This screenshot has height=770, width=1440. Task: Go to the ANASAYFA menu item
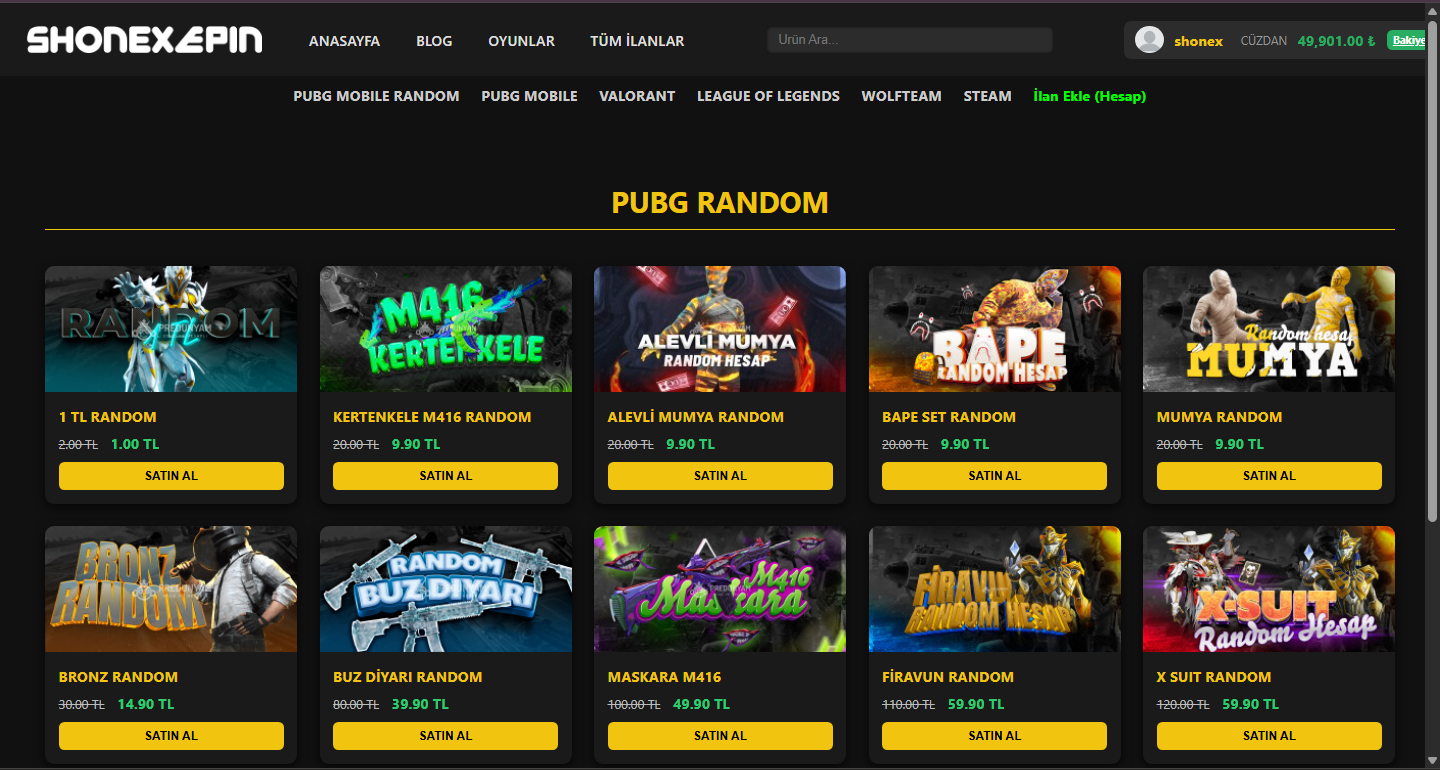344,41
